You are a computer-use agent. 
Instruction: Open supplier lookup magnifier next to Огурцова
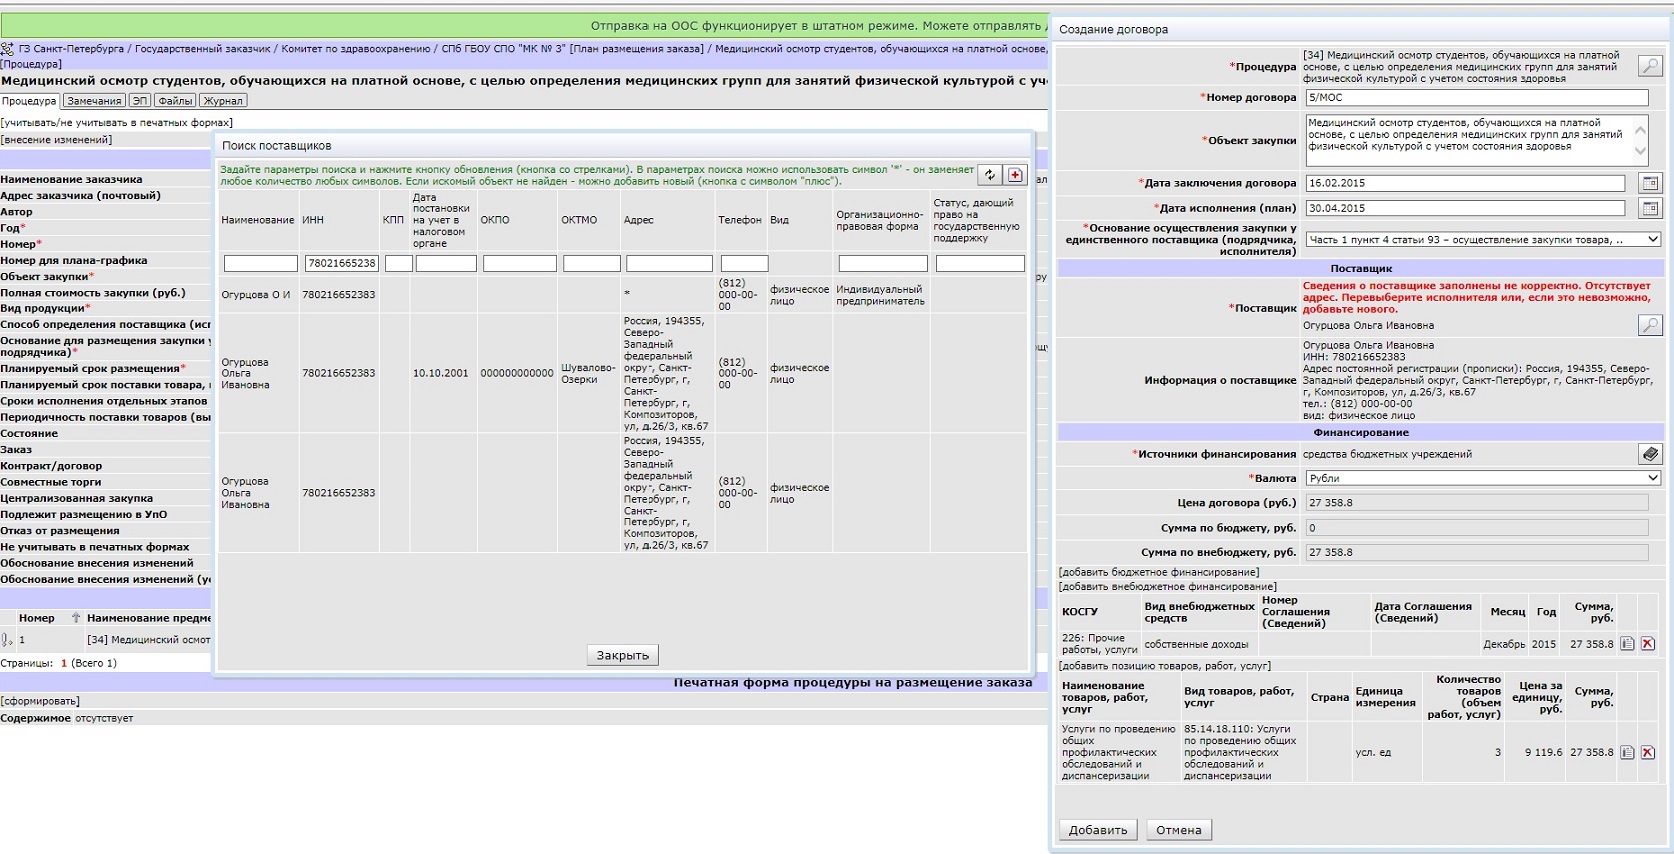[x=1650, y=325]
